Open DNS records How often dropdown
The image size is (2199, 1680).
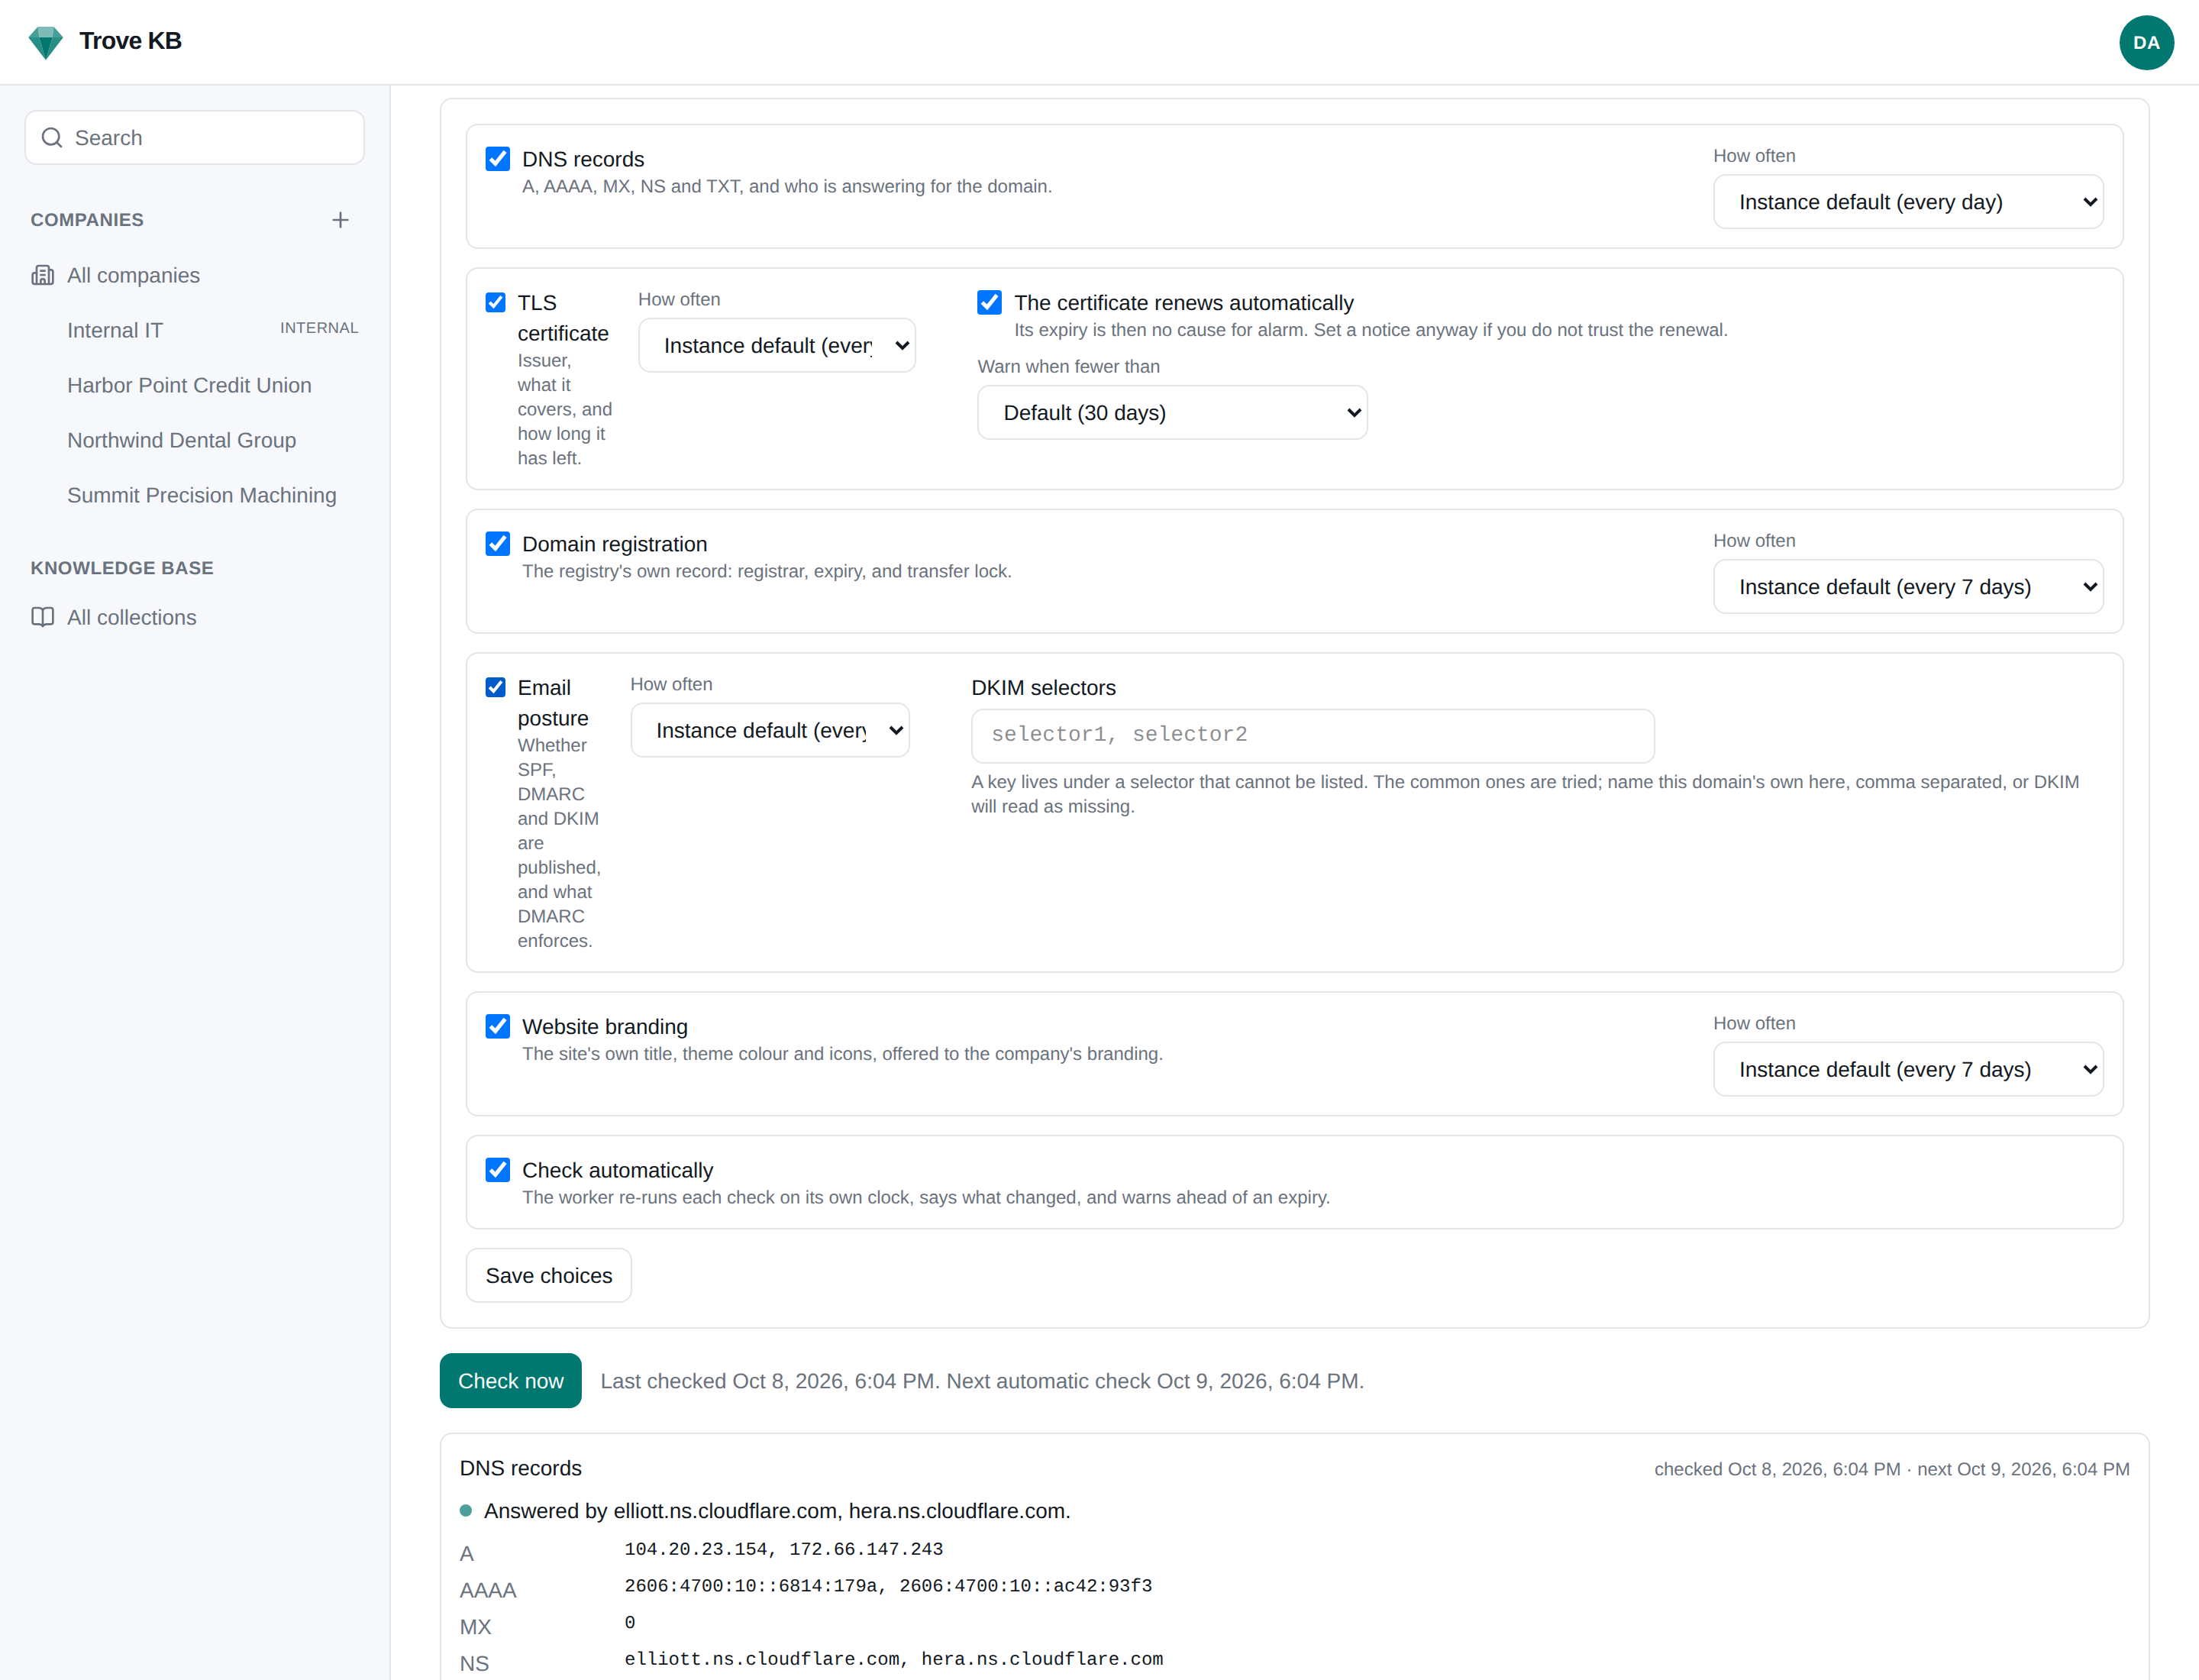point(1908,202)
